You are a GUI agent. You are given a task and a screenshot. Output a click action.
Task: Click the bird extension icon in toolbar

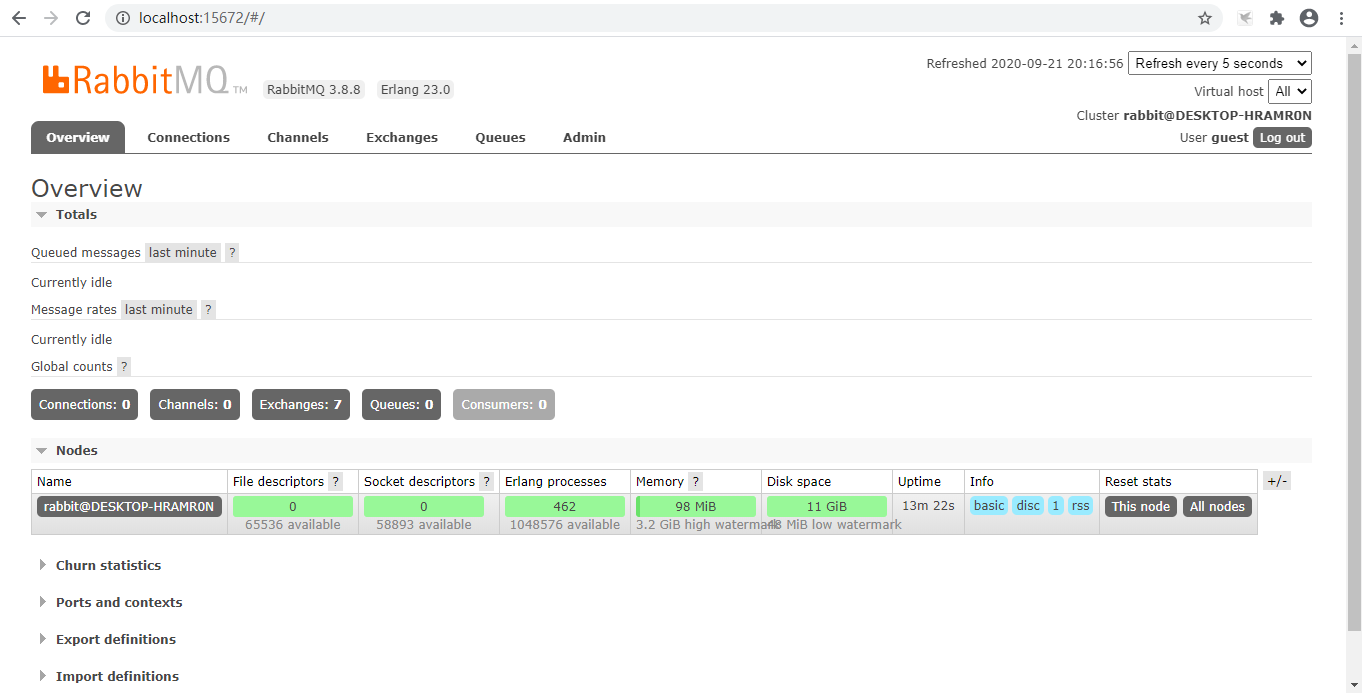(x=1245, y=18)
